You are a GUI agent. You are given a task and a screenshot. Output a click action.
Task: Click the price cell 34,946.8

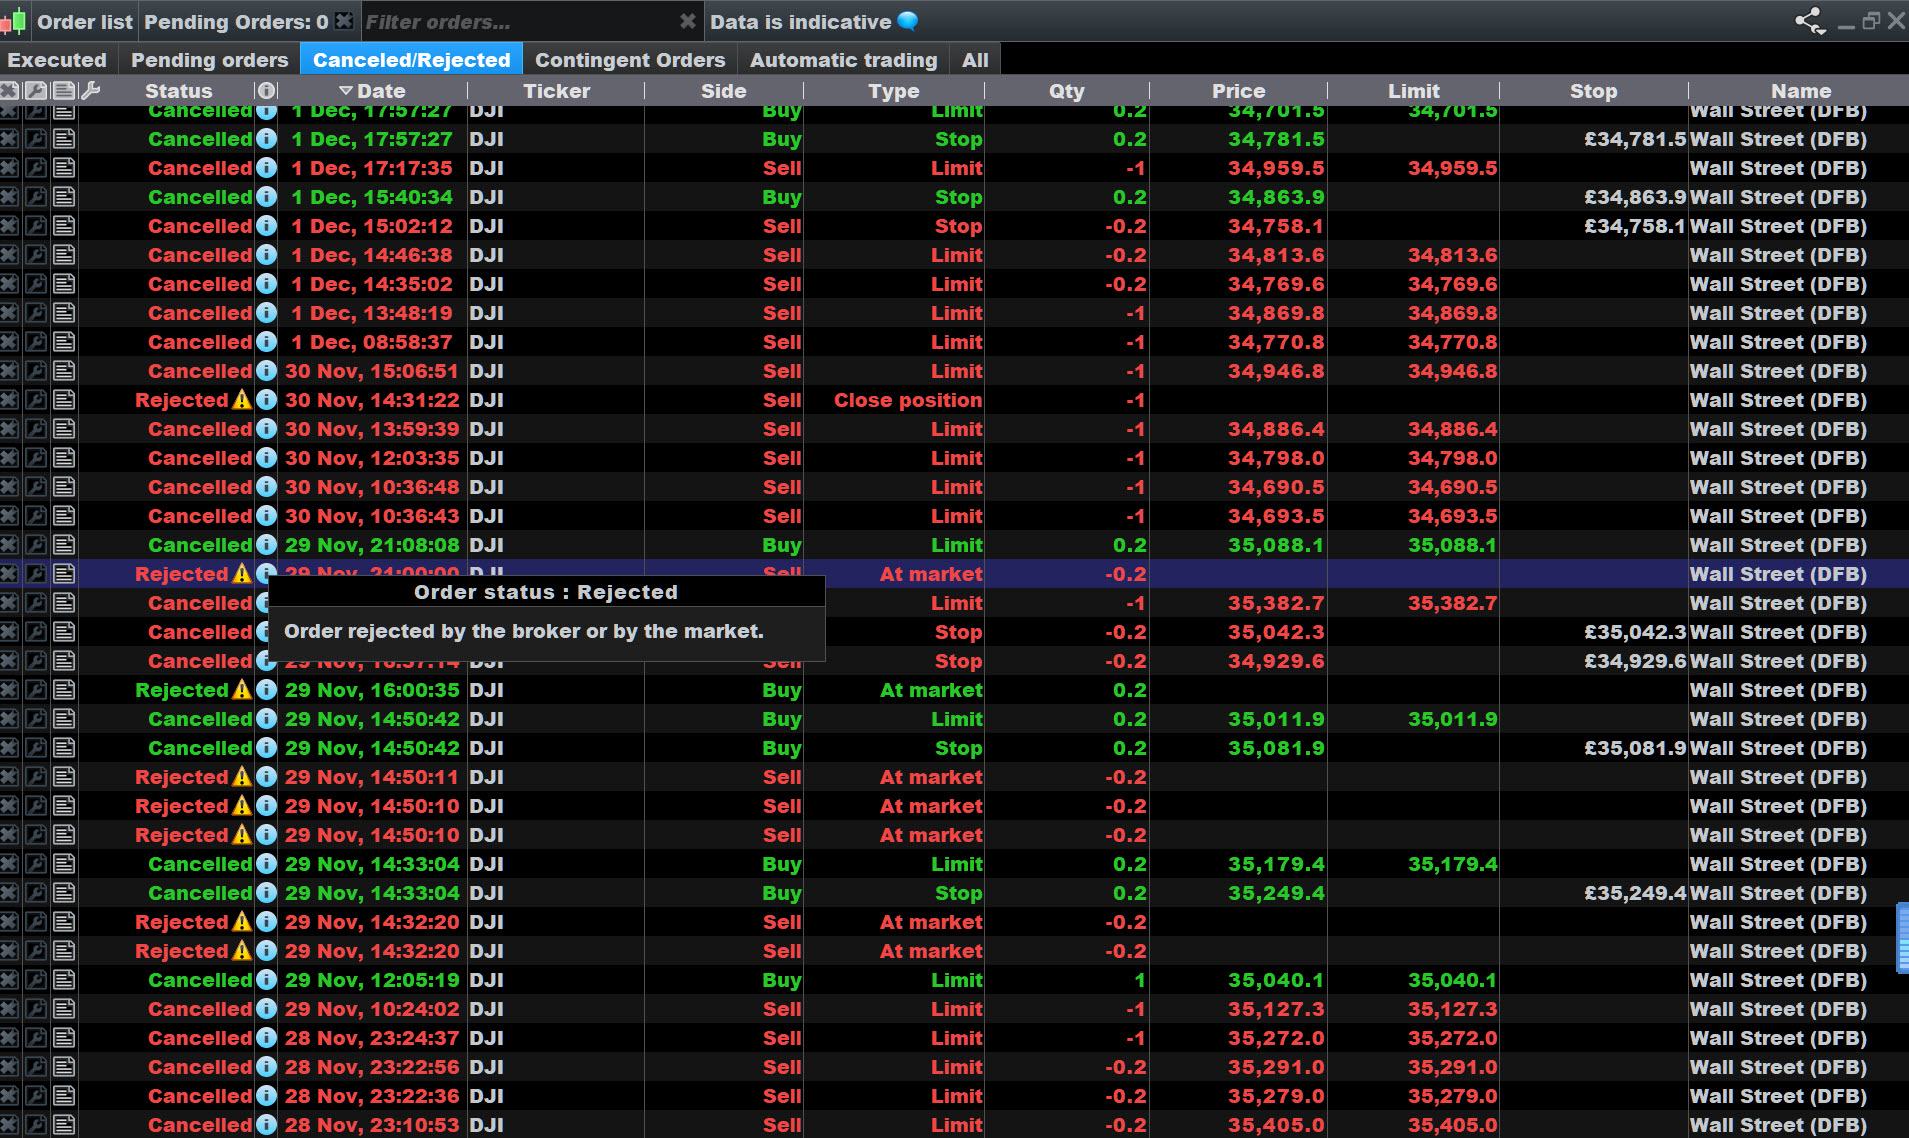tap(1276, 371)
